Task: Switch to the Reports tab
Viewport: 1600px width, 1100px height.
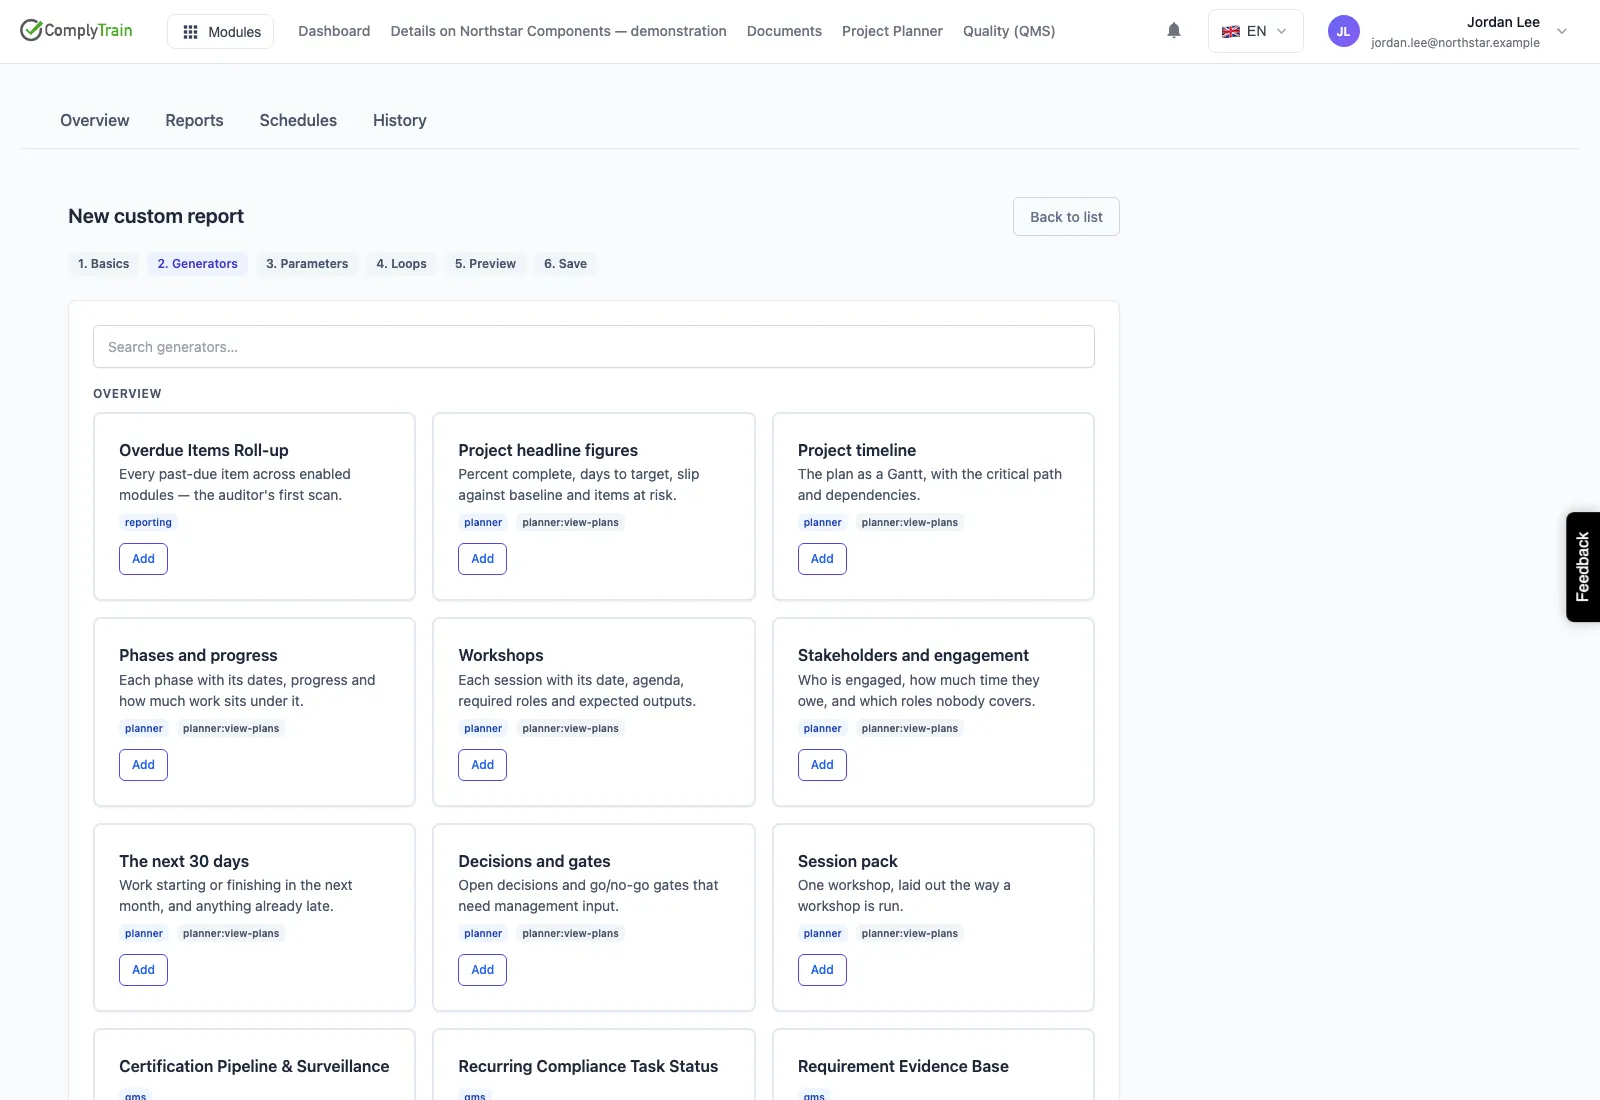Action: pos(194,120)
